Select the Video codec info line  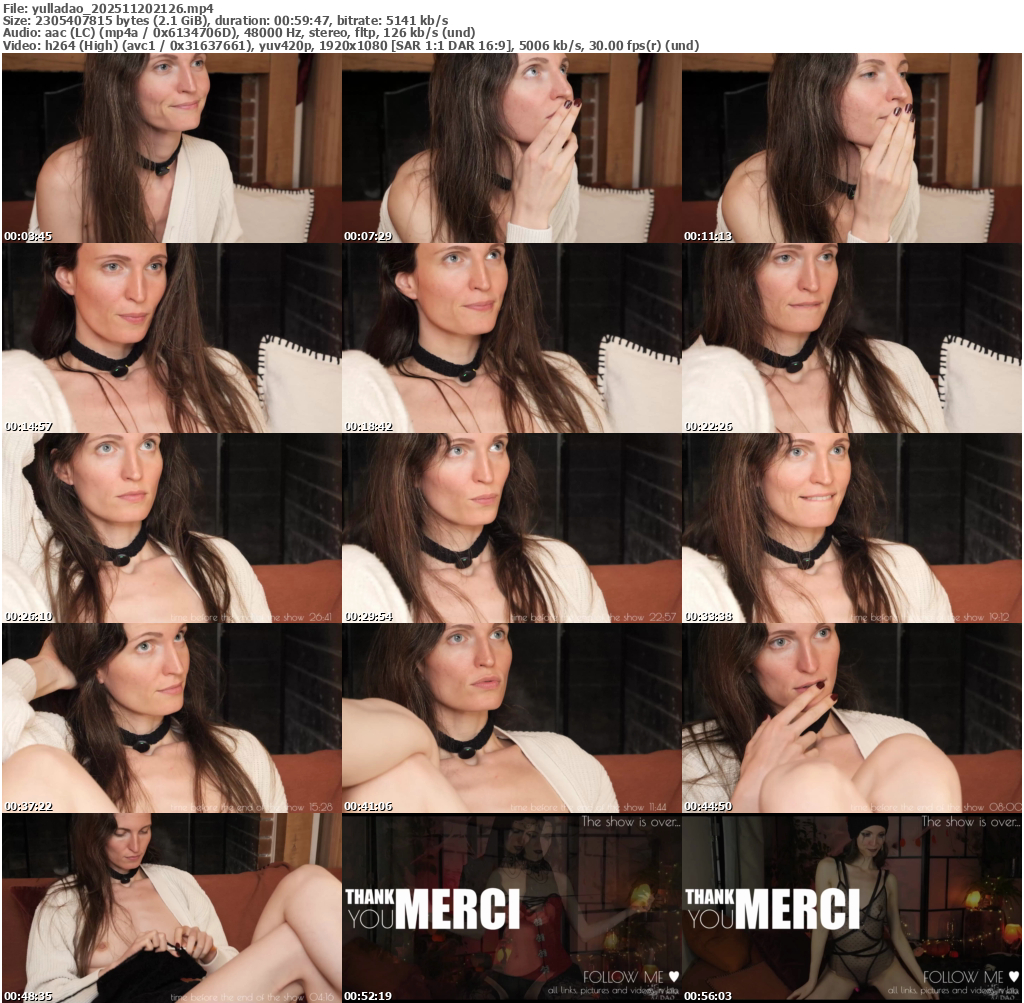click(350, 46)
